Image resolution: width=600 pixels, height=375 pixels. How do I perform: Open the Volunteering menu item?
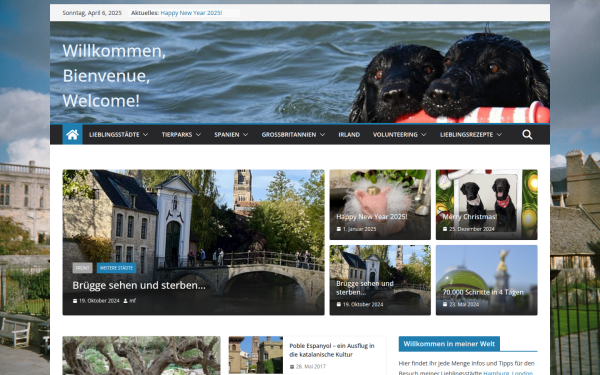(395, 135)
